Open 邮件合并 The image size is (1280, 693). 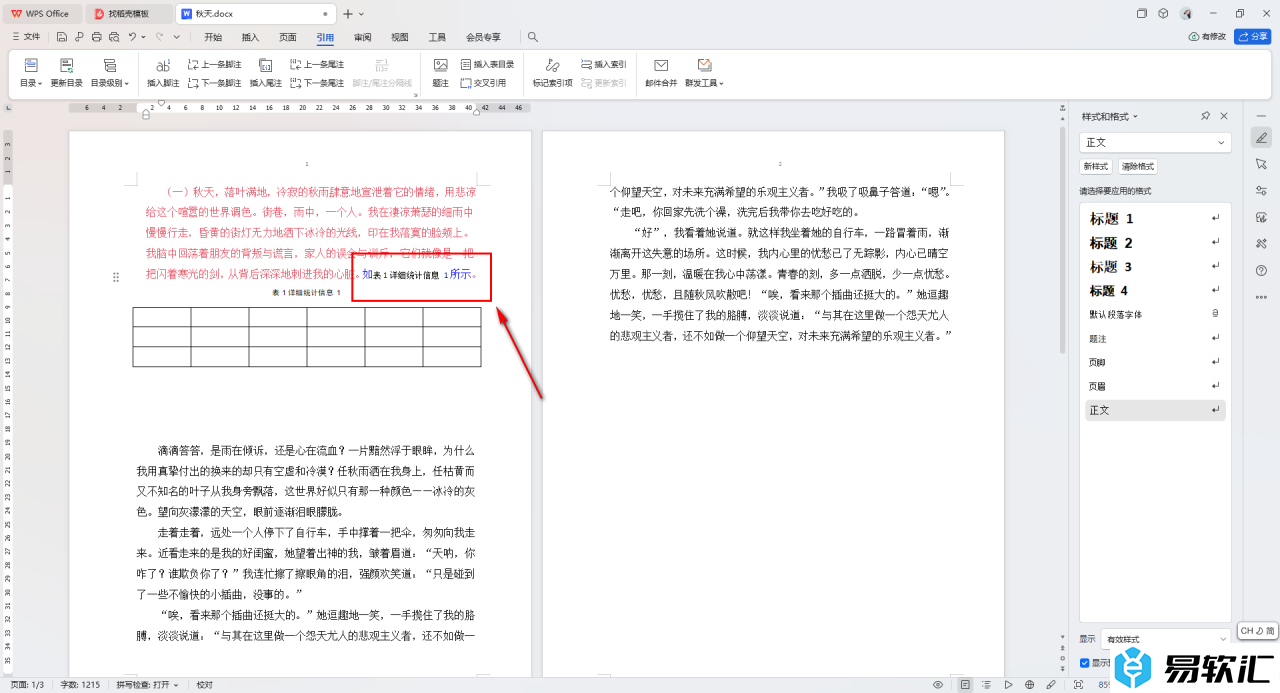click(x=661, y=72)
